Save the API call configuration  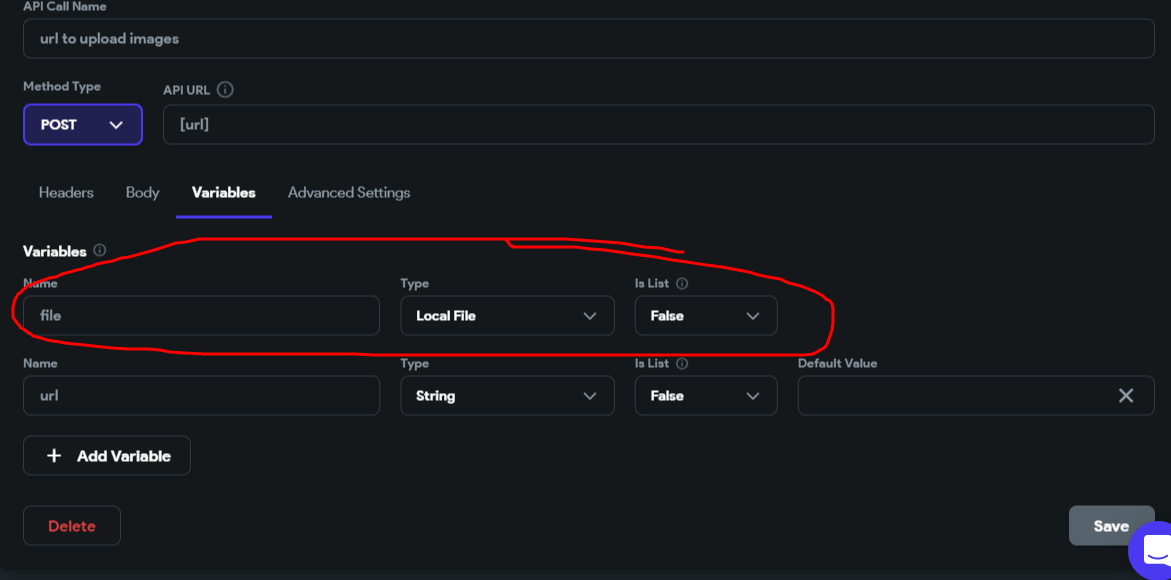1111,525
